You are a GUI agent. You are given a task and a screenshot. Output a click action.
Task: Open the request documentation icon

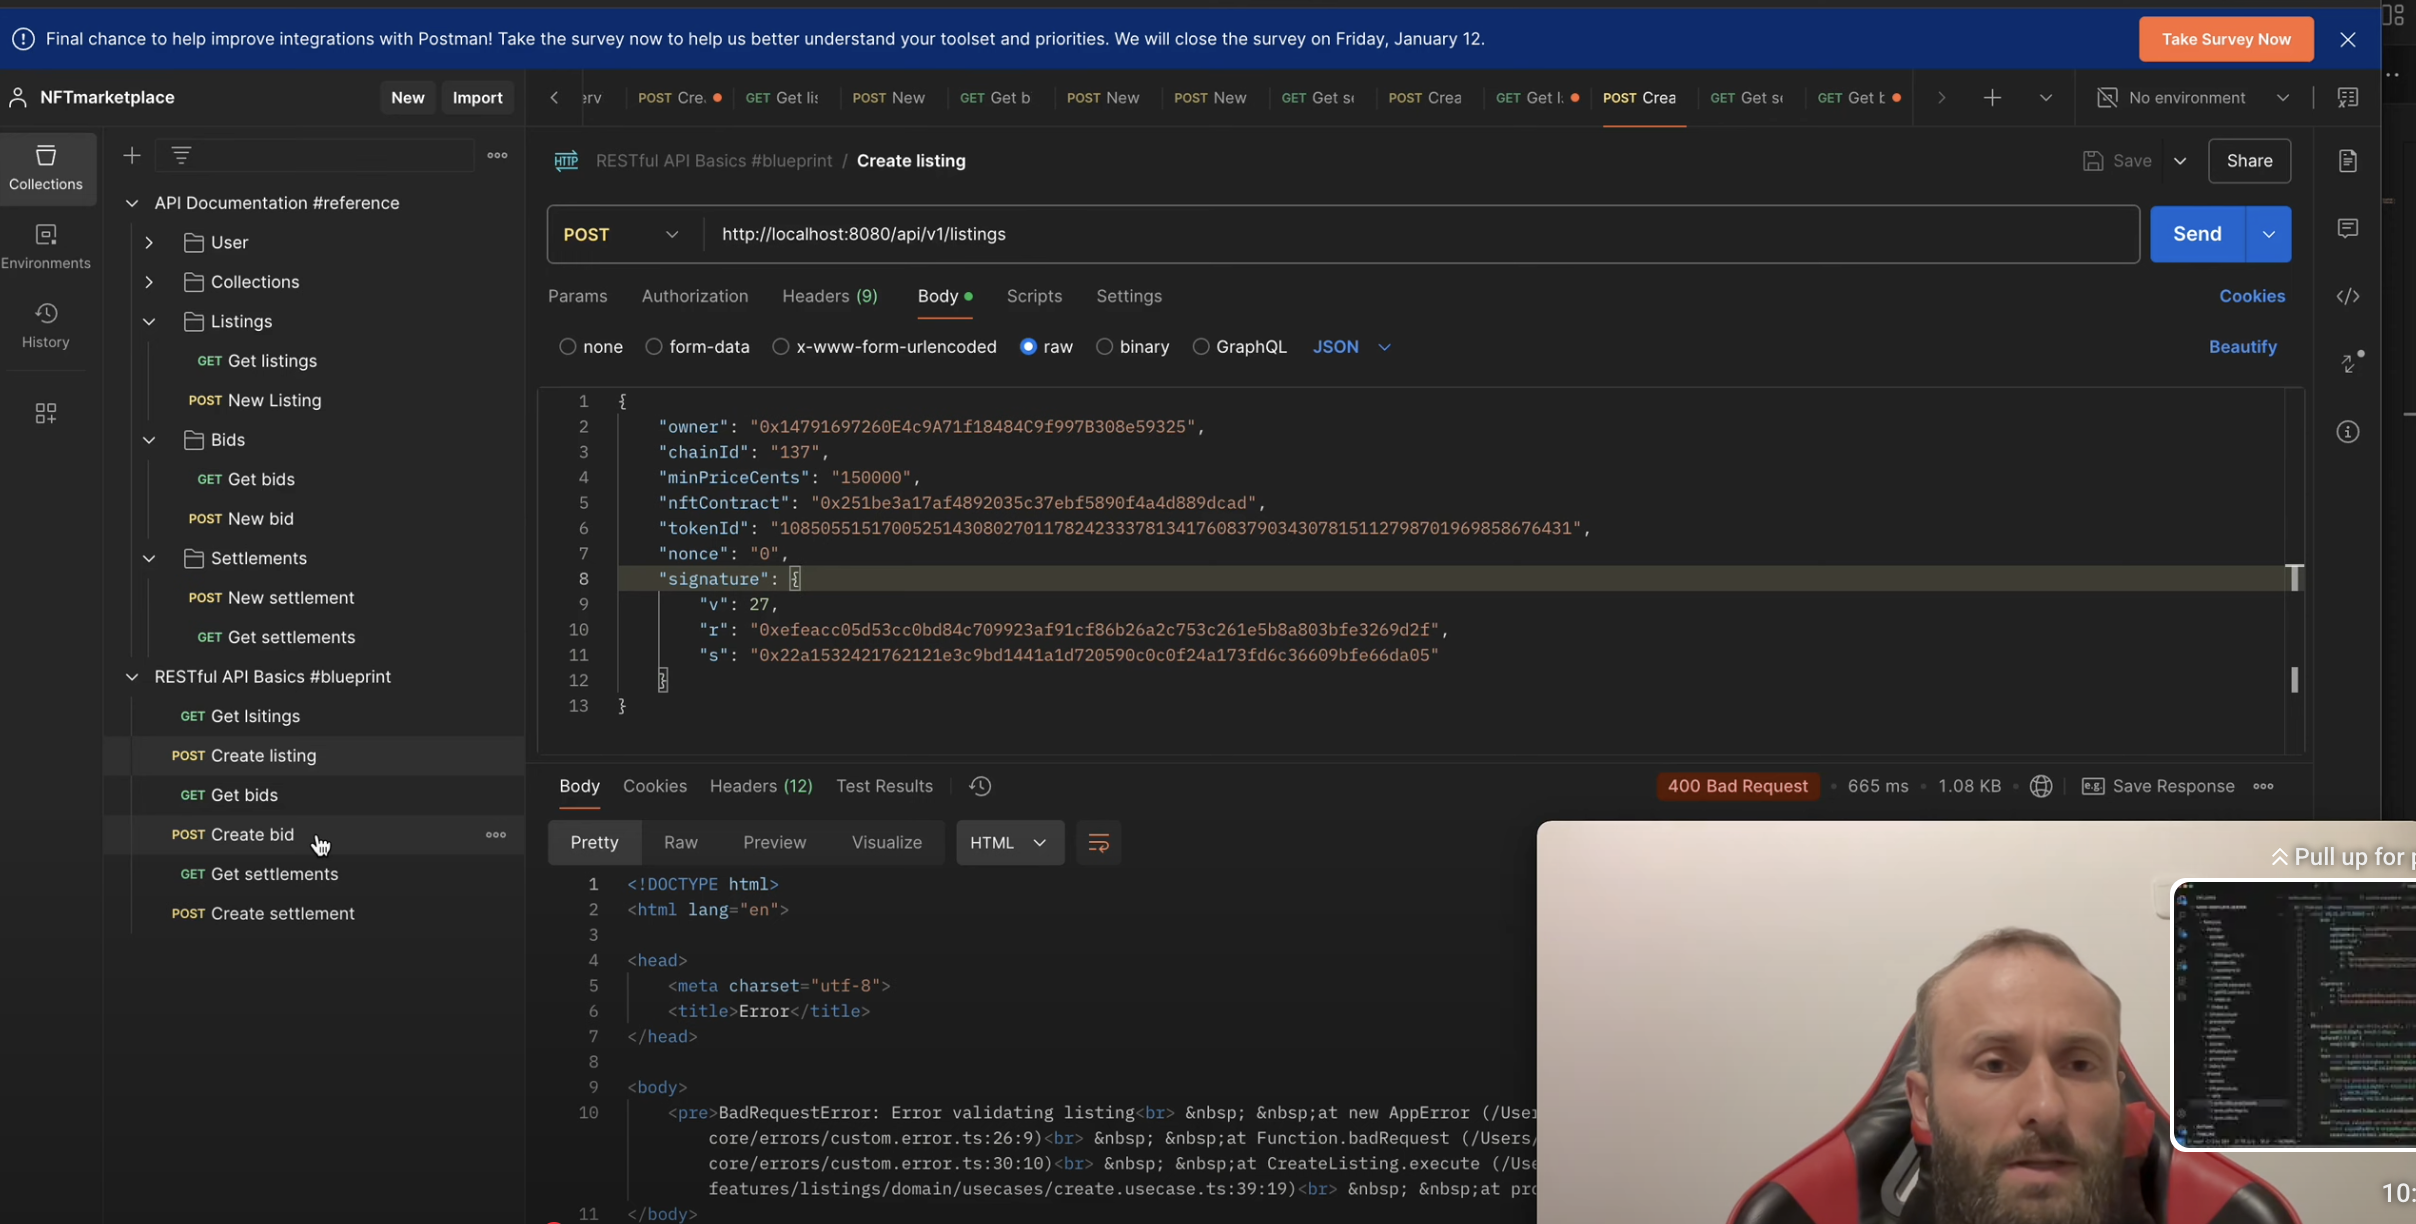pyautogui.click(x=2347, y=161)
